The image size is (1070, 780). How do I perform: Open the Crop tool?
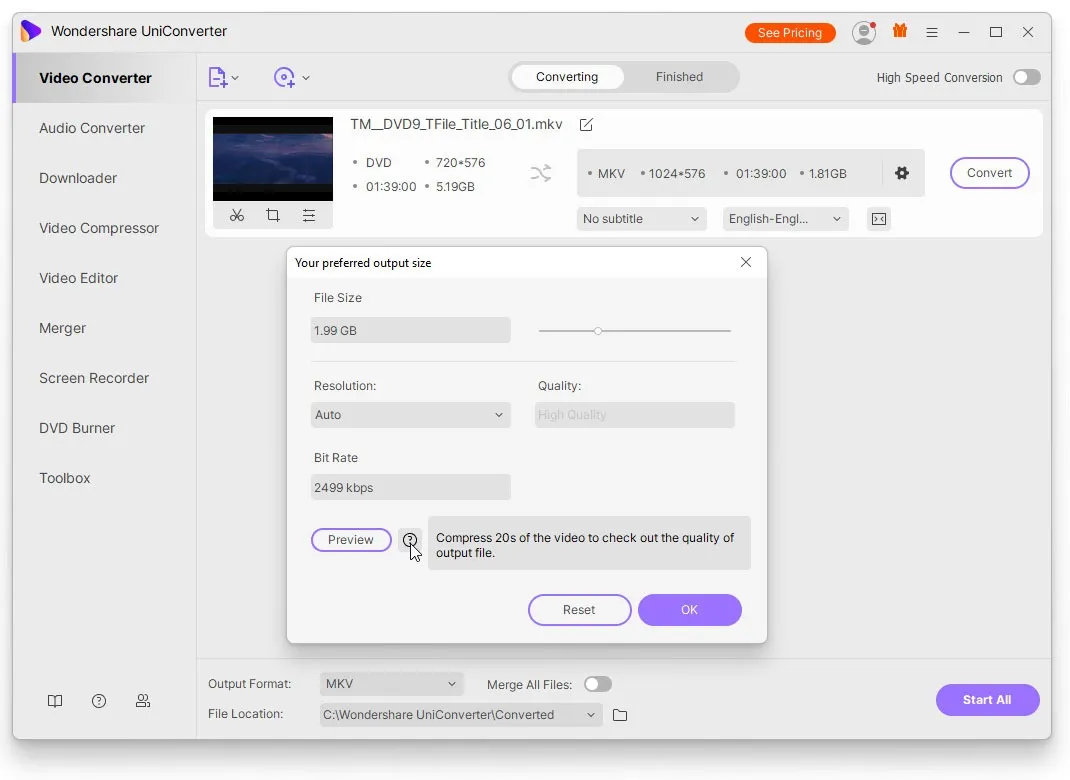pos(273,215)
